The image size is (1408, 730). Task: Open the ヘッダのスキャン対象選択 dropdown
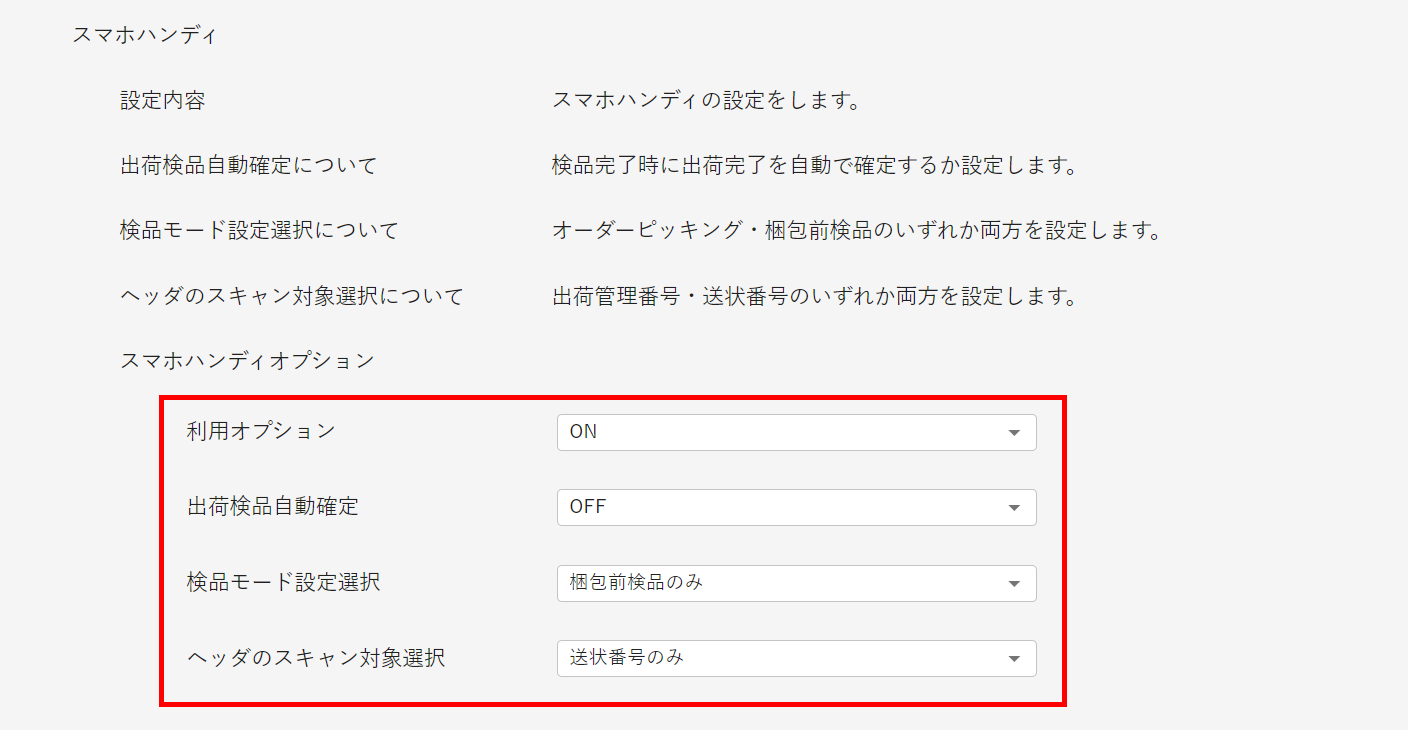[795, 658]
